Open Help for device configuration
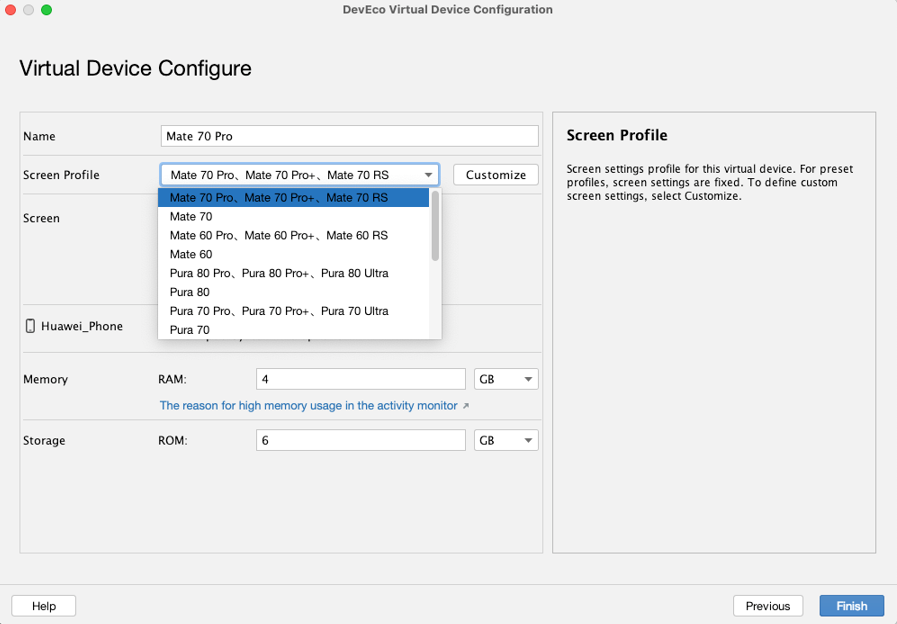The height and width of the screenshot is (624, 897). tap(43, 606)
